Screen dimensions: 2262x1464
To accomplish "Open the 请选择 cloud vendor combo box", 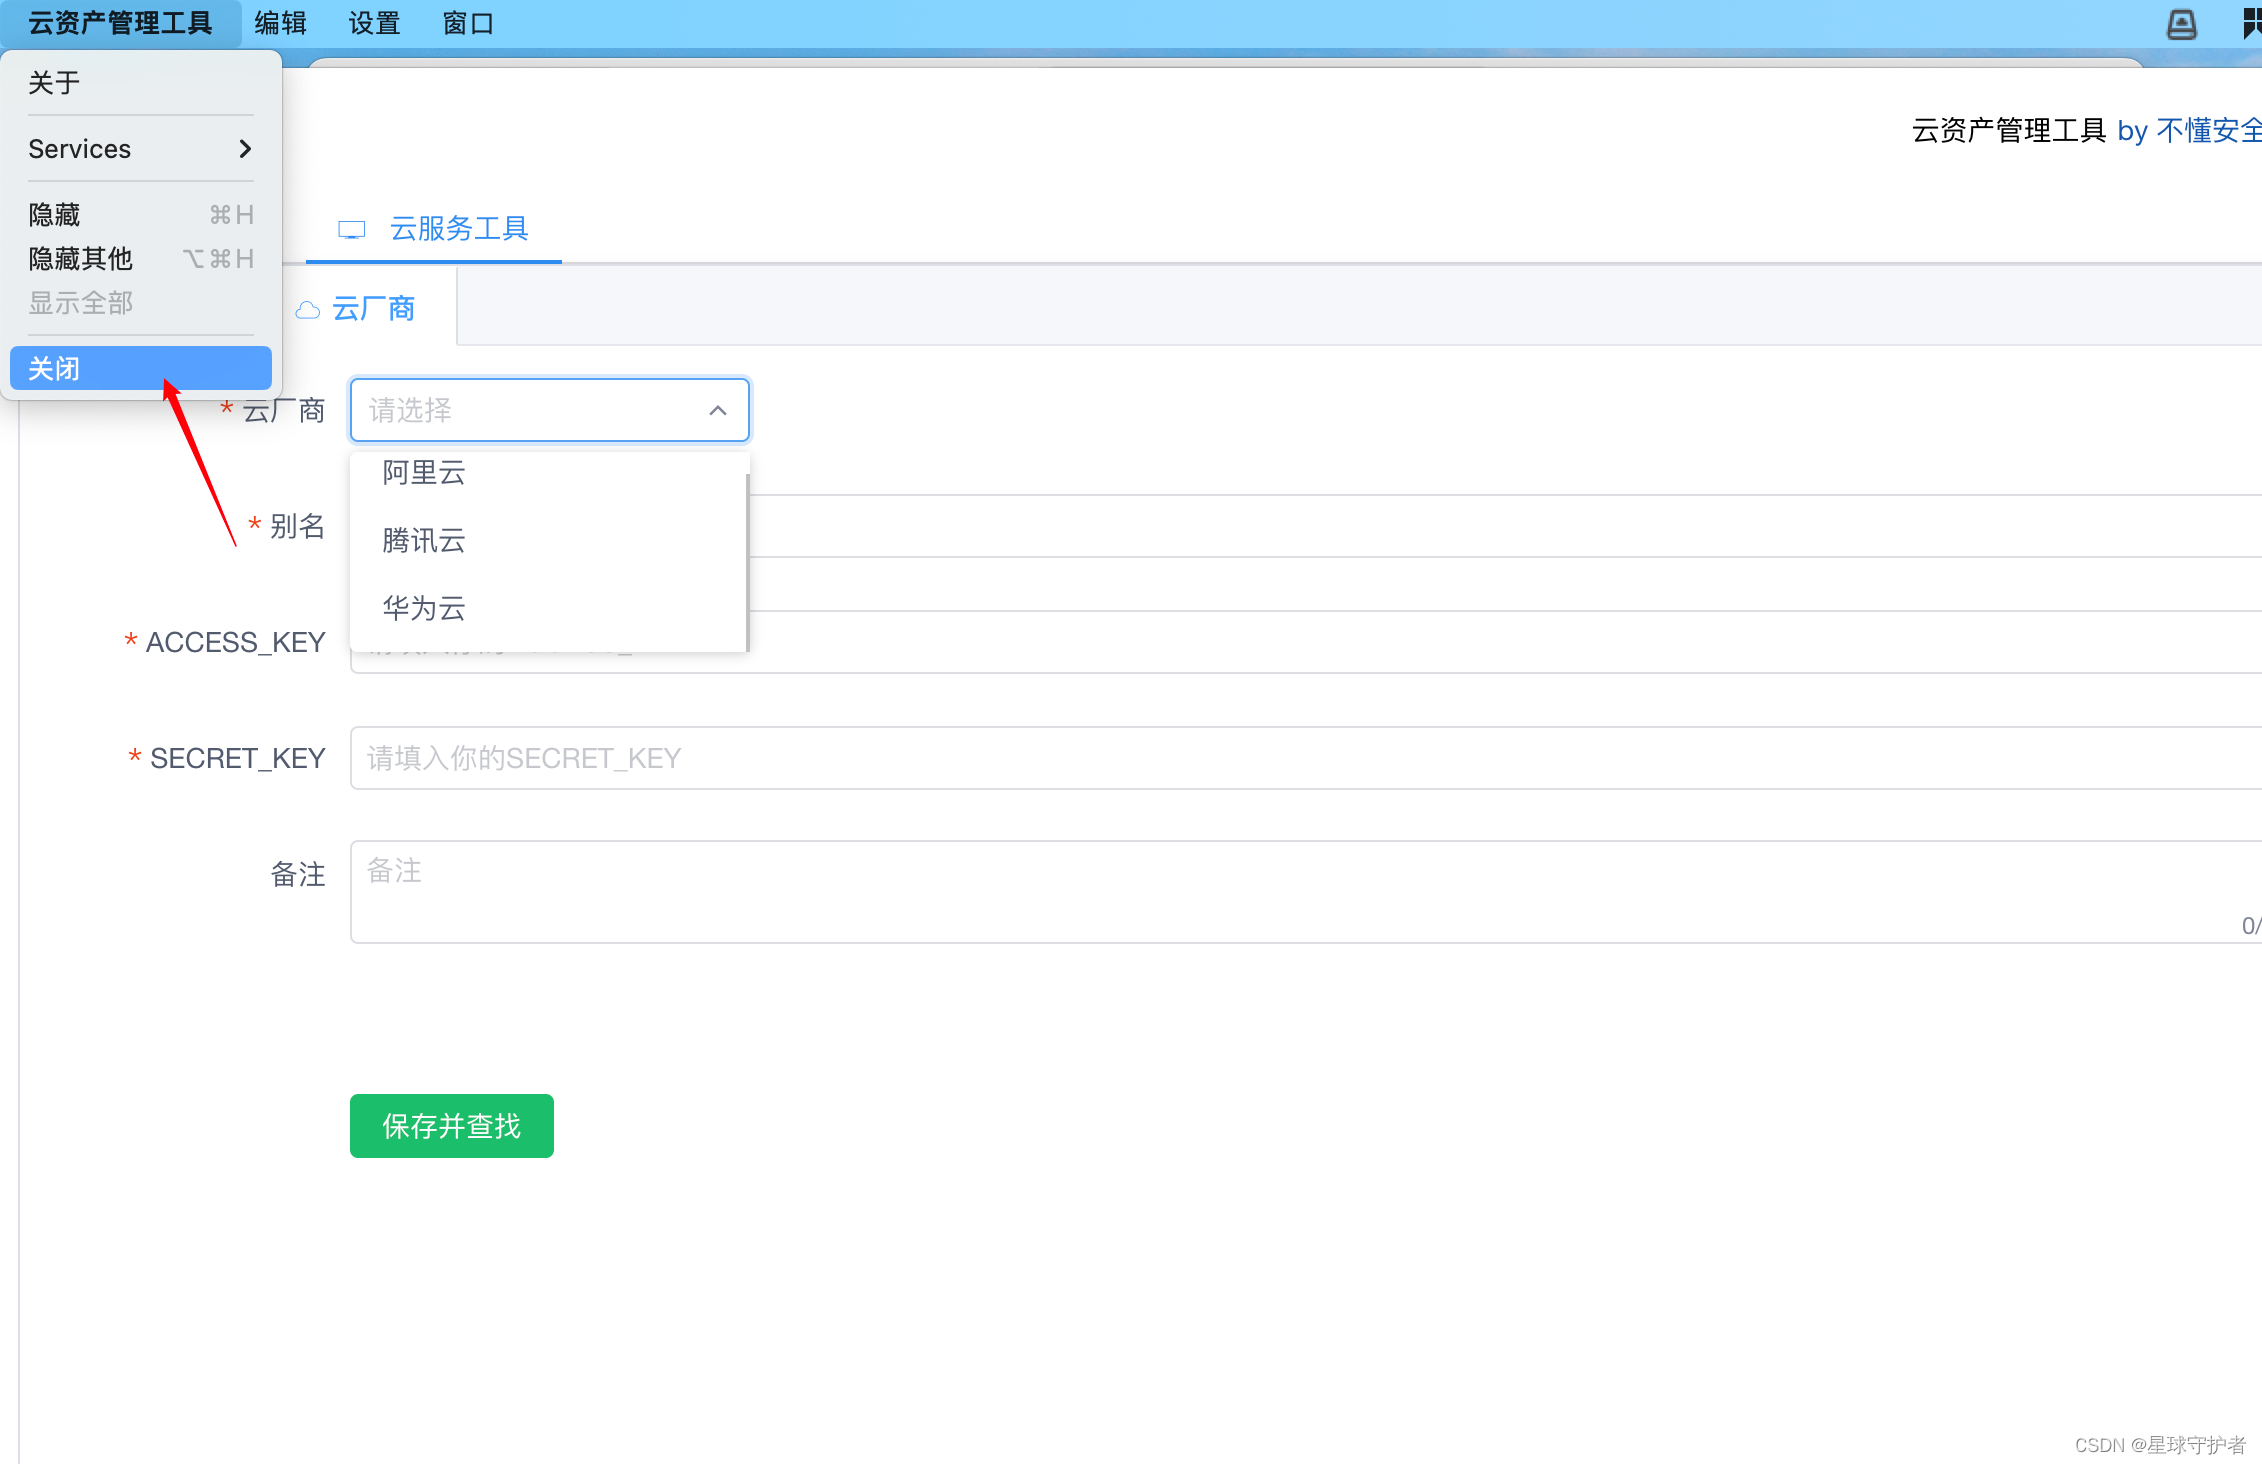I will 530,411.
